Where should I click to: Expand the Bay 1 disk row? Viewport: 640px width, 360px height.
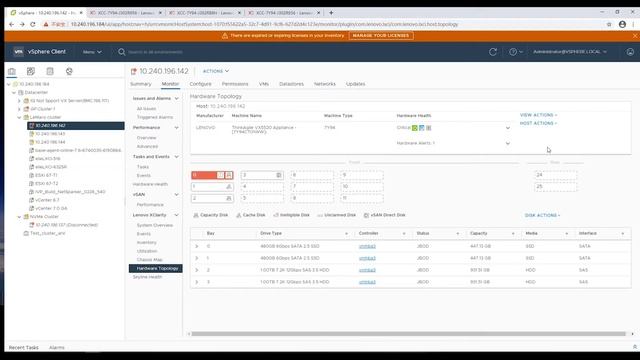coord(196,258)
